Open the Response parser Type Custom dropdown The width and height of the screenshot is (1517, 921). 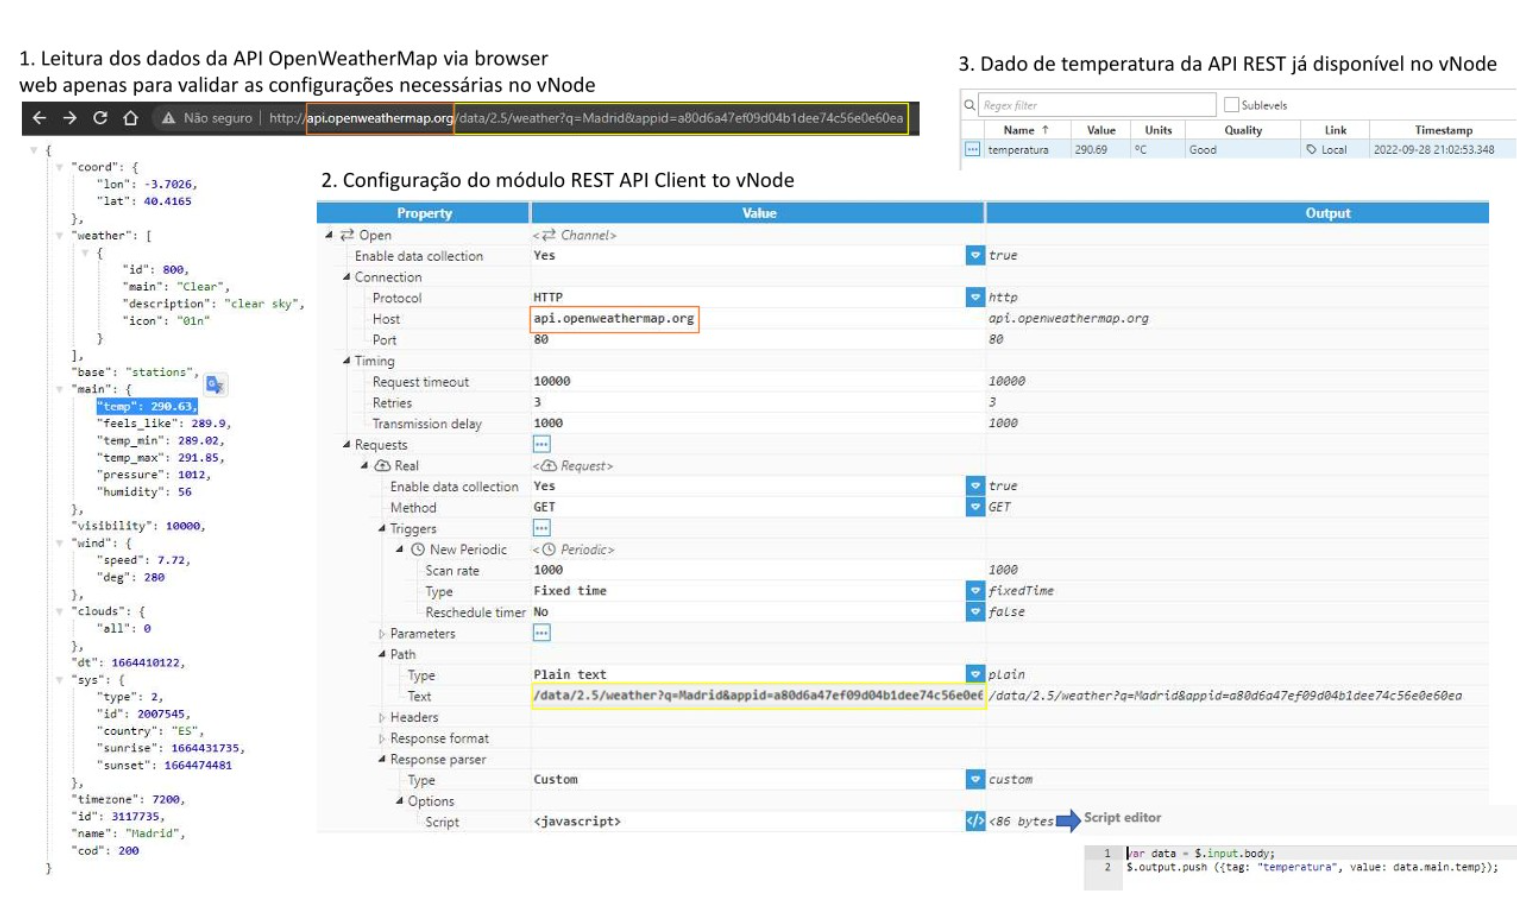click(x=975, y=780)
